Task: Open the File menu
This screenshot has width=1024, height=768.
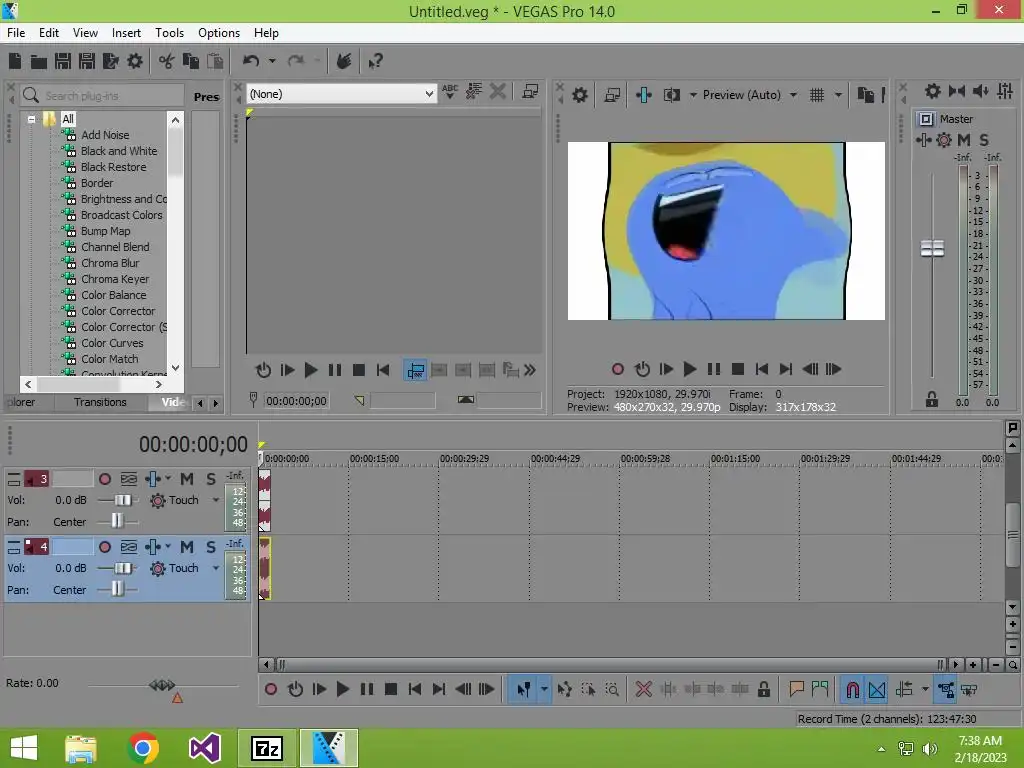Action: 16,33
